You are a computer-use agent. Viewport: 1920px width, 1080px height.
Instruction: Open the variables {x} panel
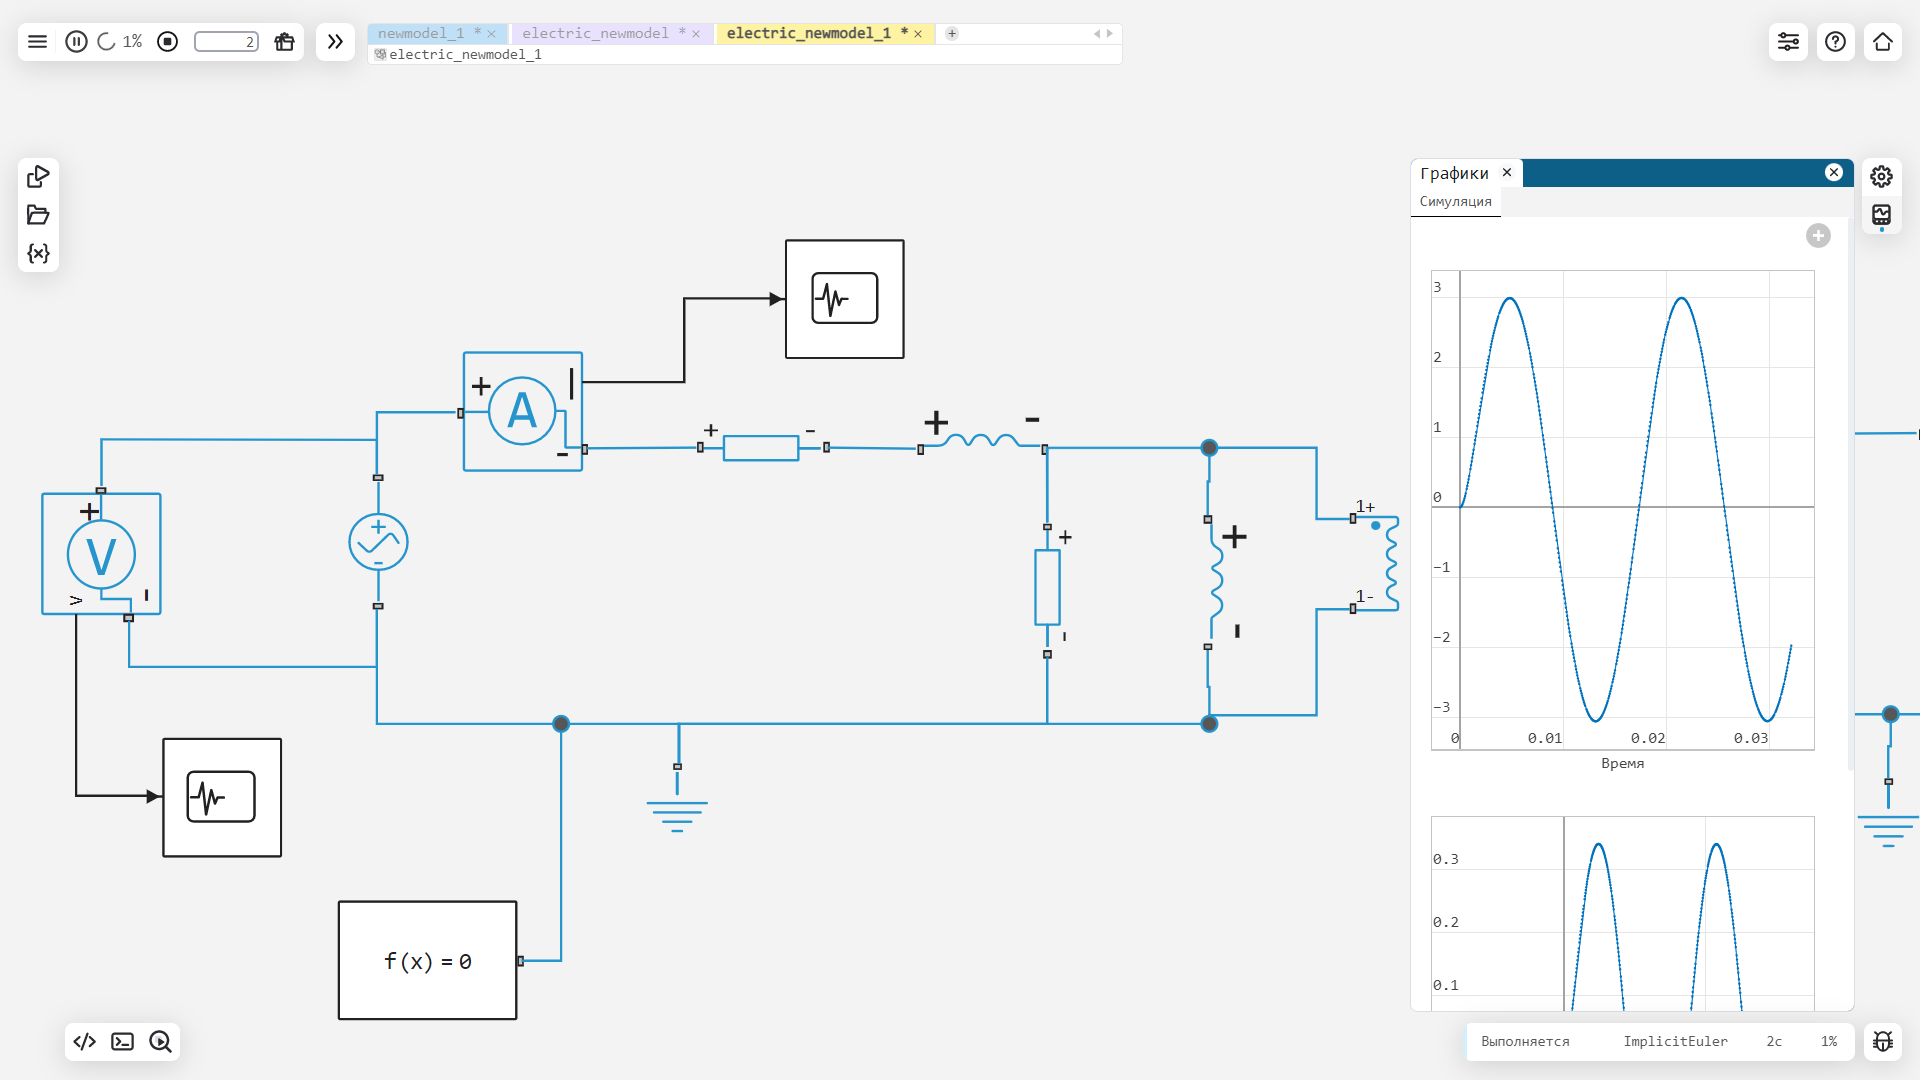coord(38,253)
